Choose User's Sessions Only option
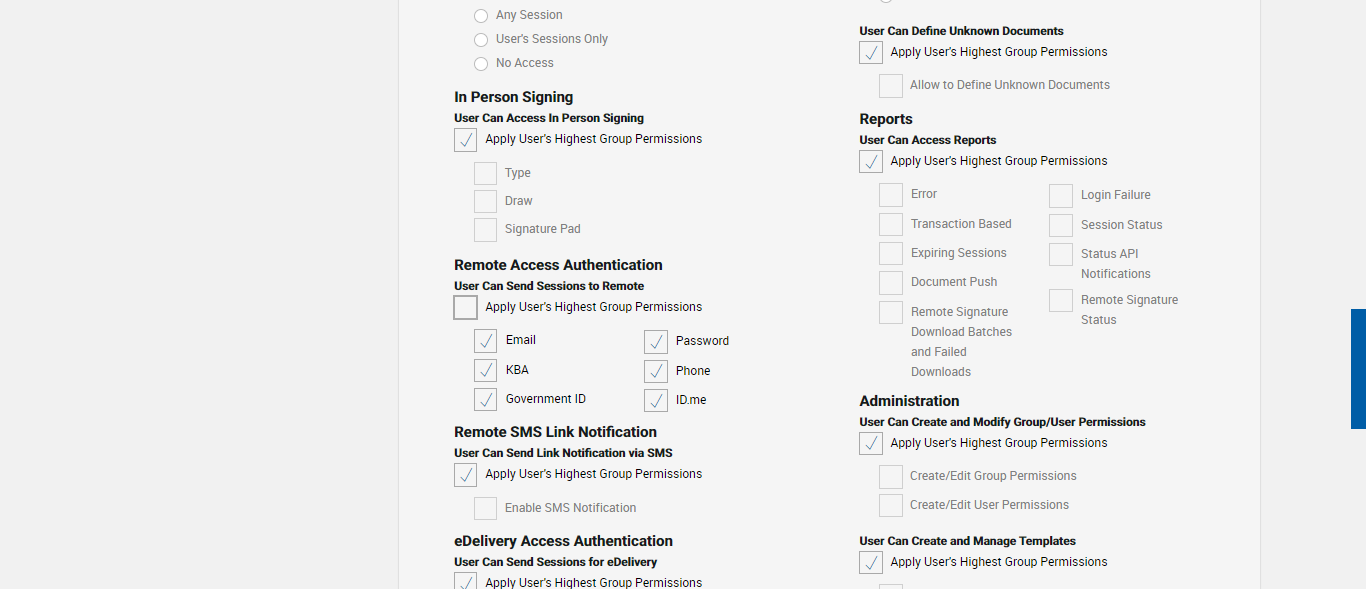This screenshot has height=589, width=1366. coord(481,40)
